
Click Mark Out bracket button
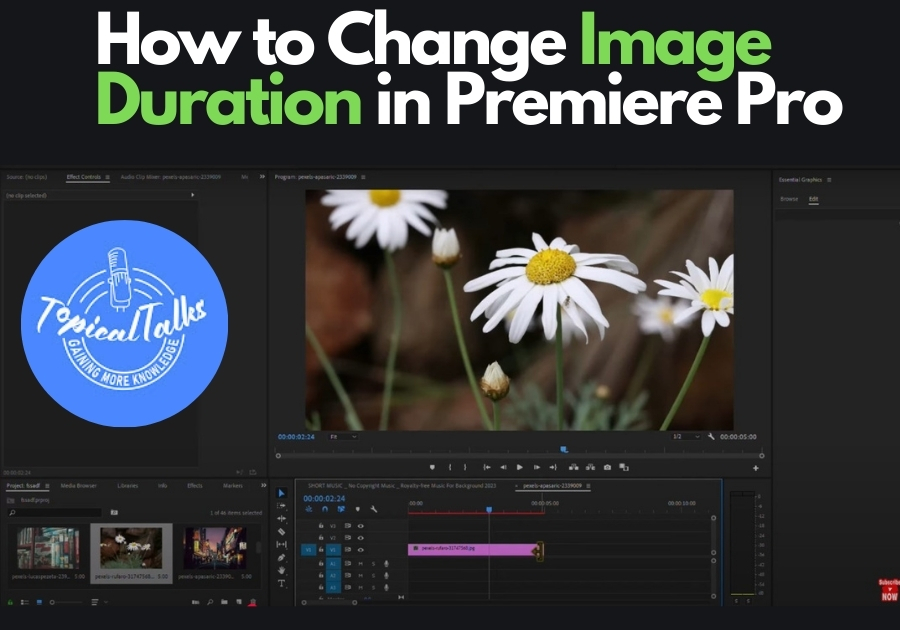(465, 467)
